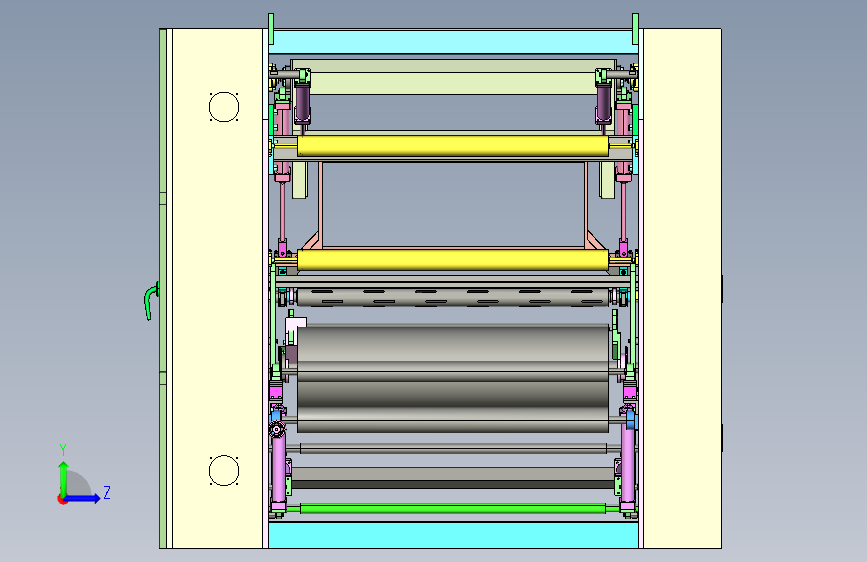Select the top cyan cross beam
This screenshot has height=562, width=867.
coord(453,41)
